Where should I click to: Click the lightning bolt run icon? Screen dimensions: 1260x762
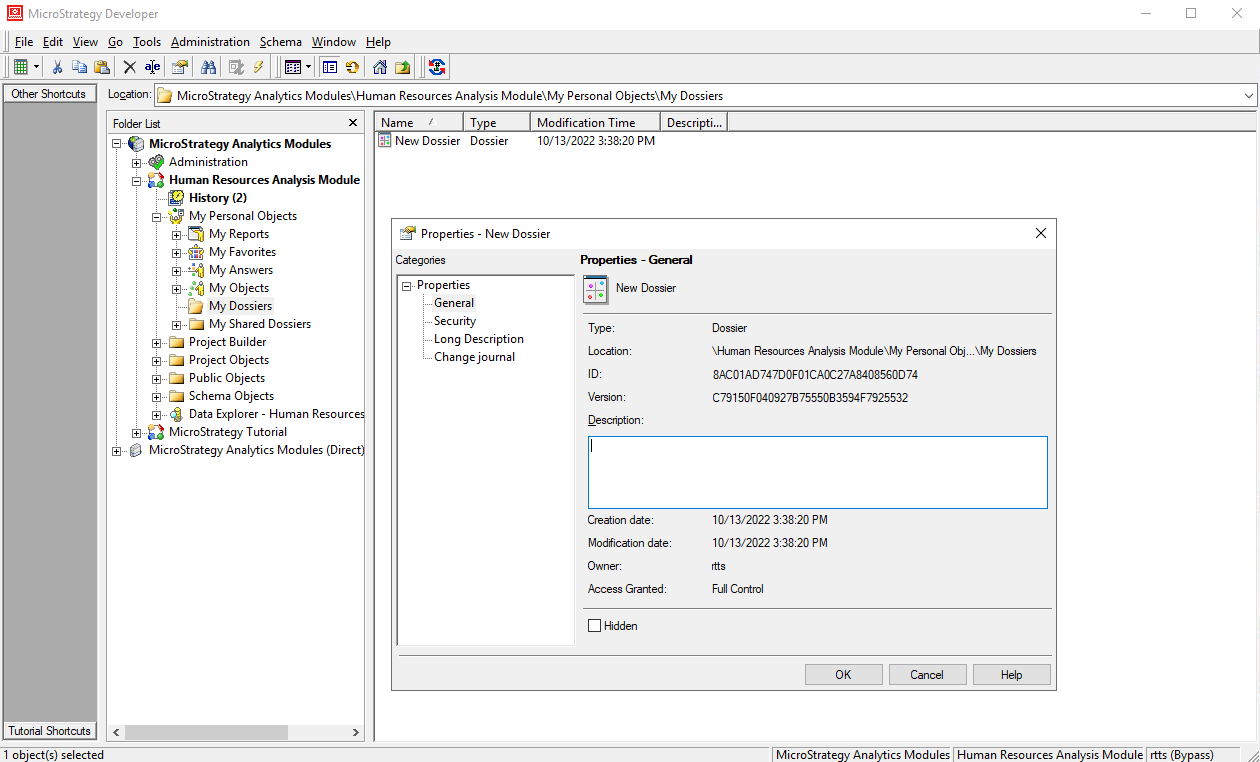(258, 67)
